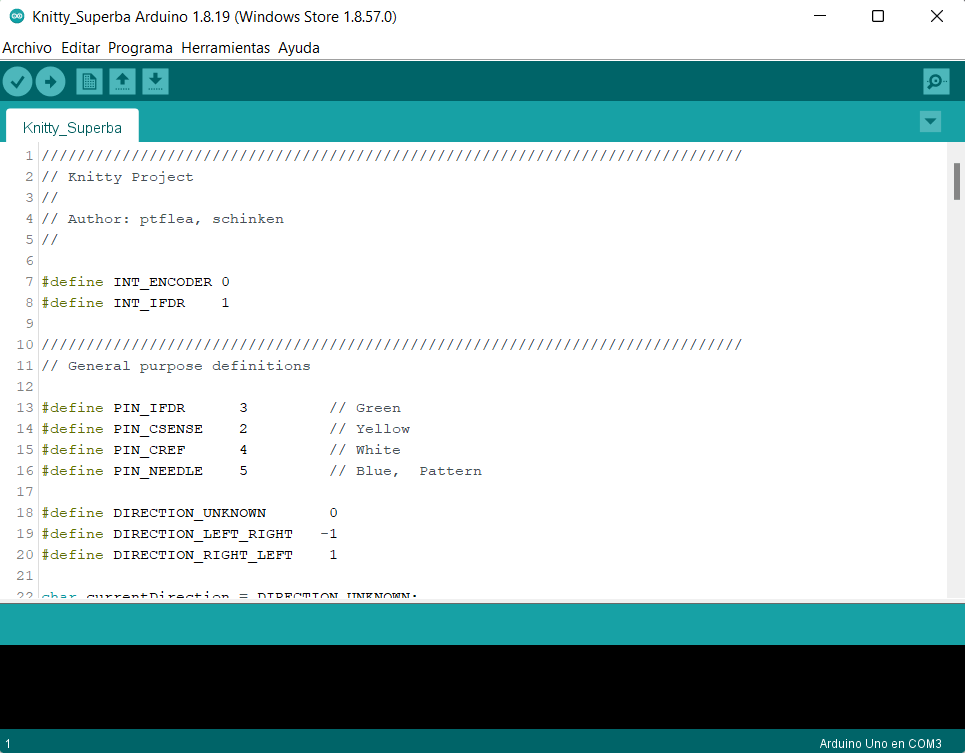
Task: Select the Knitty_Superba sketch tab
Action: 72,128
